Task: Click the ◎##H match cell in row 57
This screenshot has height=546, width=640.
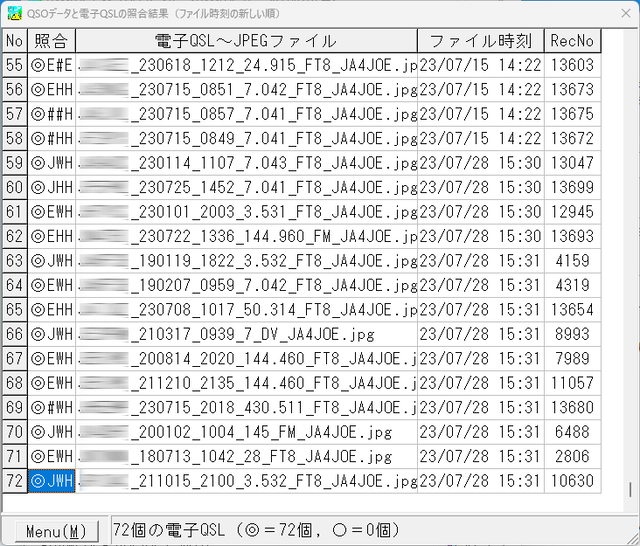Action: [51, 114]
